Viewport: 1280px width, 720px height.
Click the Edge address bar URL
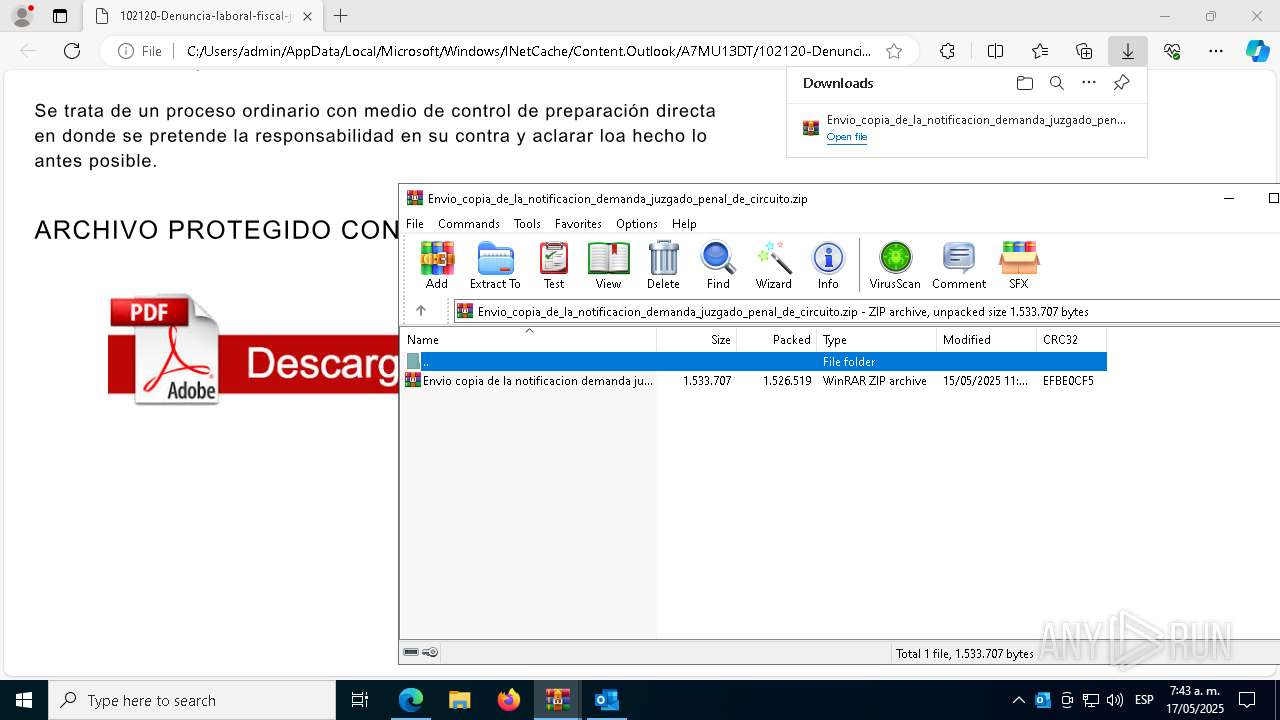click(x=528, y=51)
